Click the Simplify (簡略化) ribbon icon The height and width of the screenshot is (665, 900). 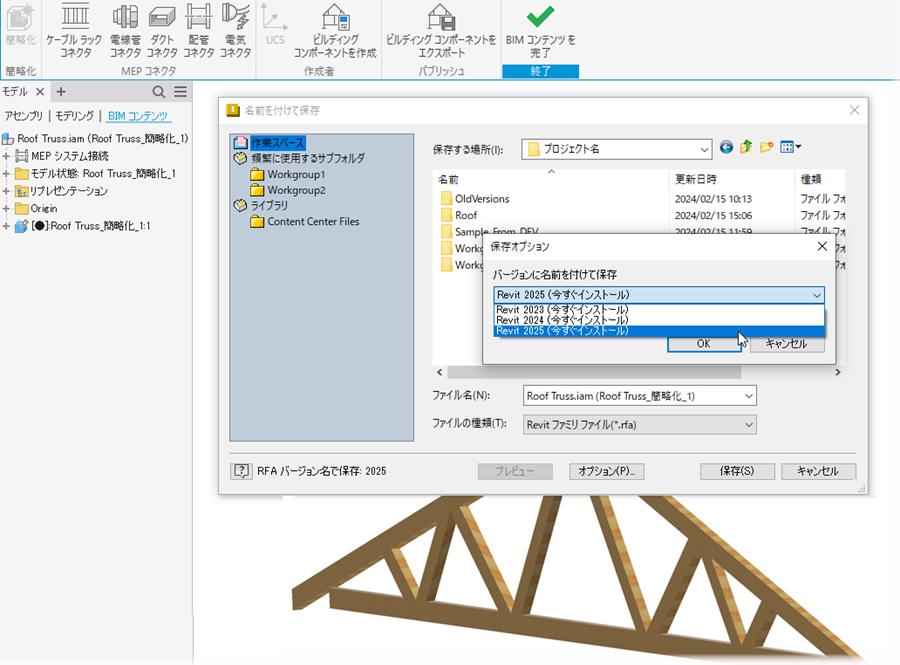point(21,25)
